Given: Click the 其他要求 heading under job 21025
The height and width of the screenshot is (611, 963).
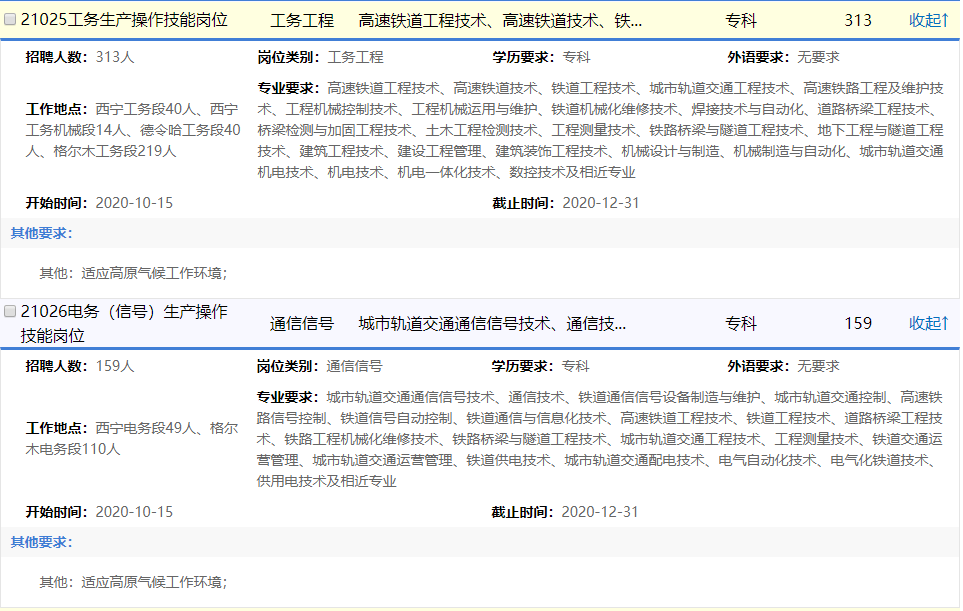Looking at the screenshot, I should pyautogui.click(x=41, y=233).
